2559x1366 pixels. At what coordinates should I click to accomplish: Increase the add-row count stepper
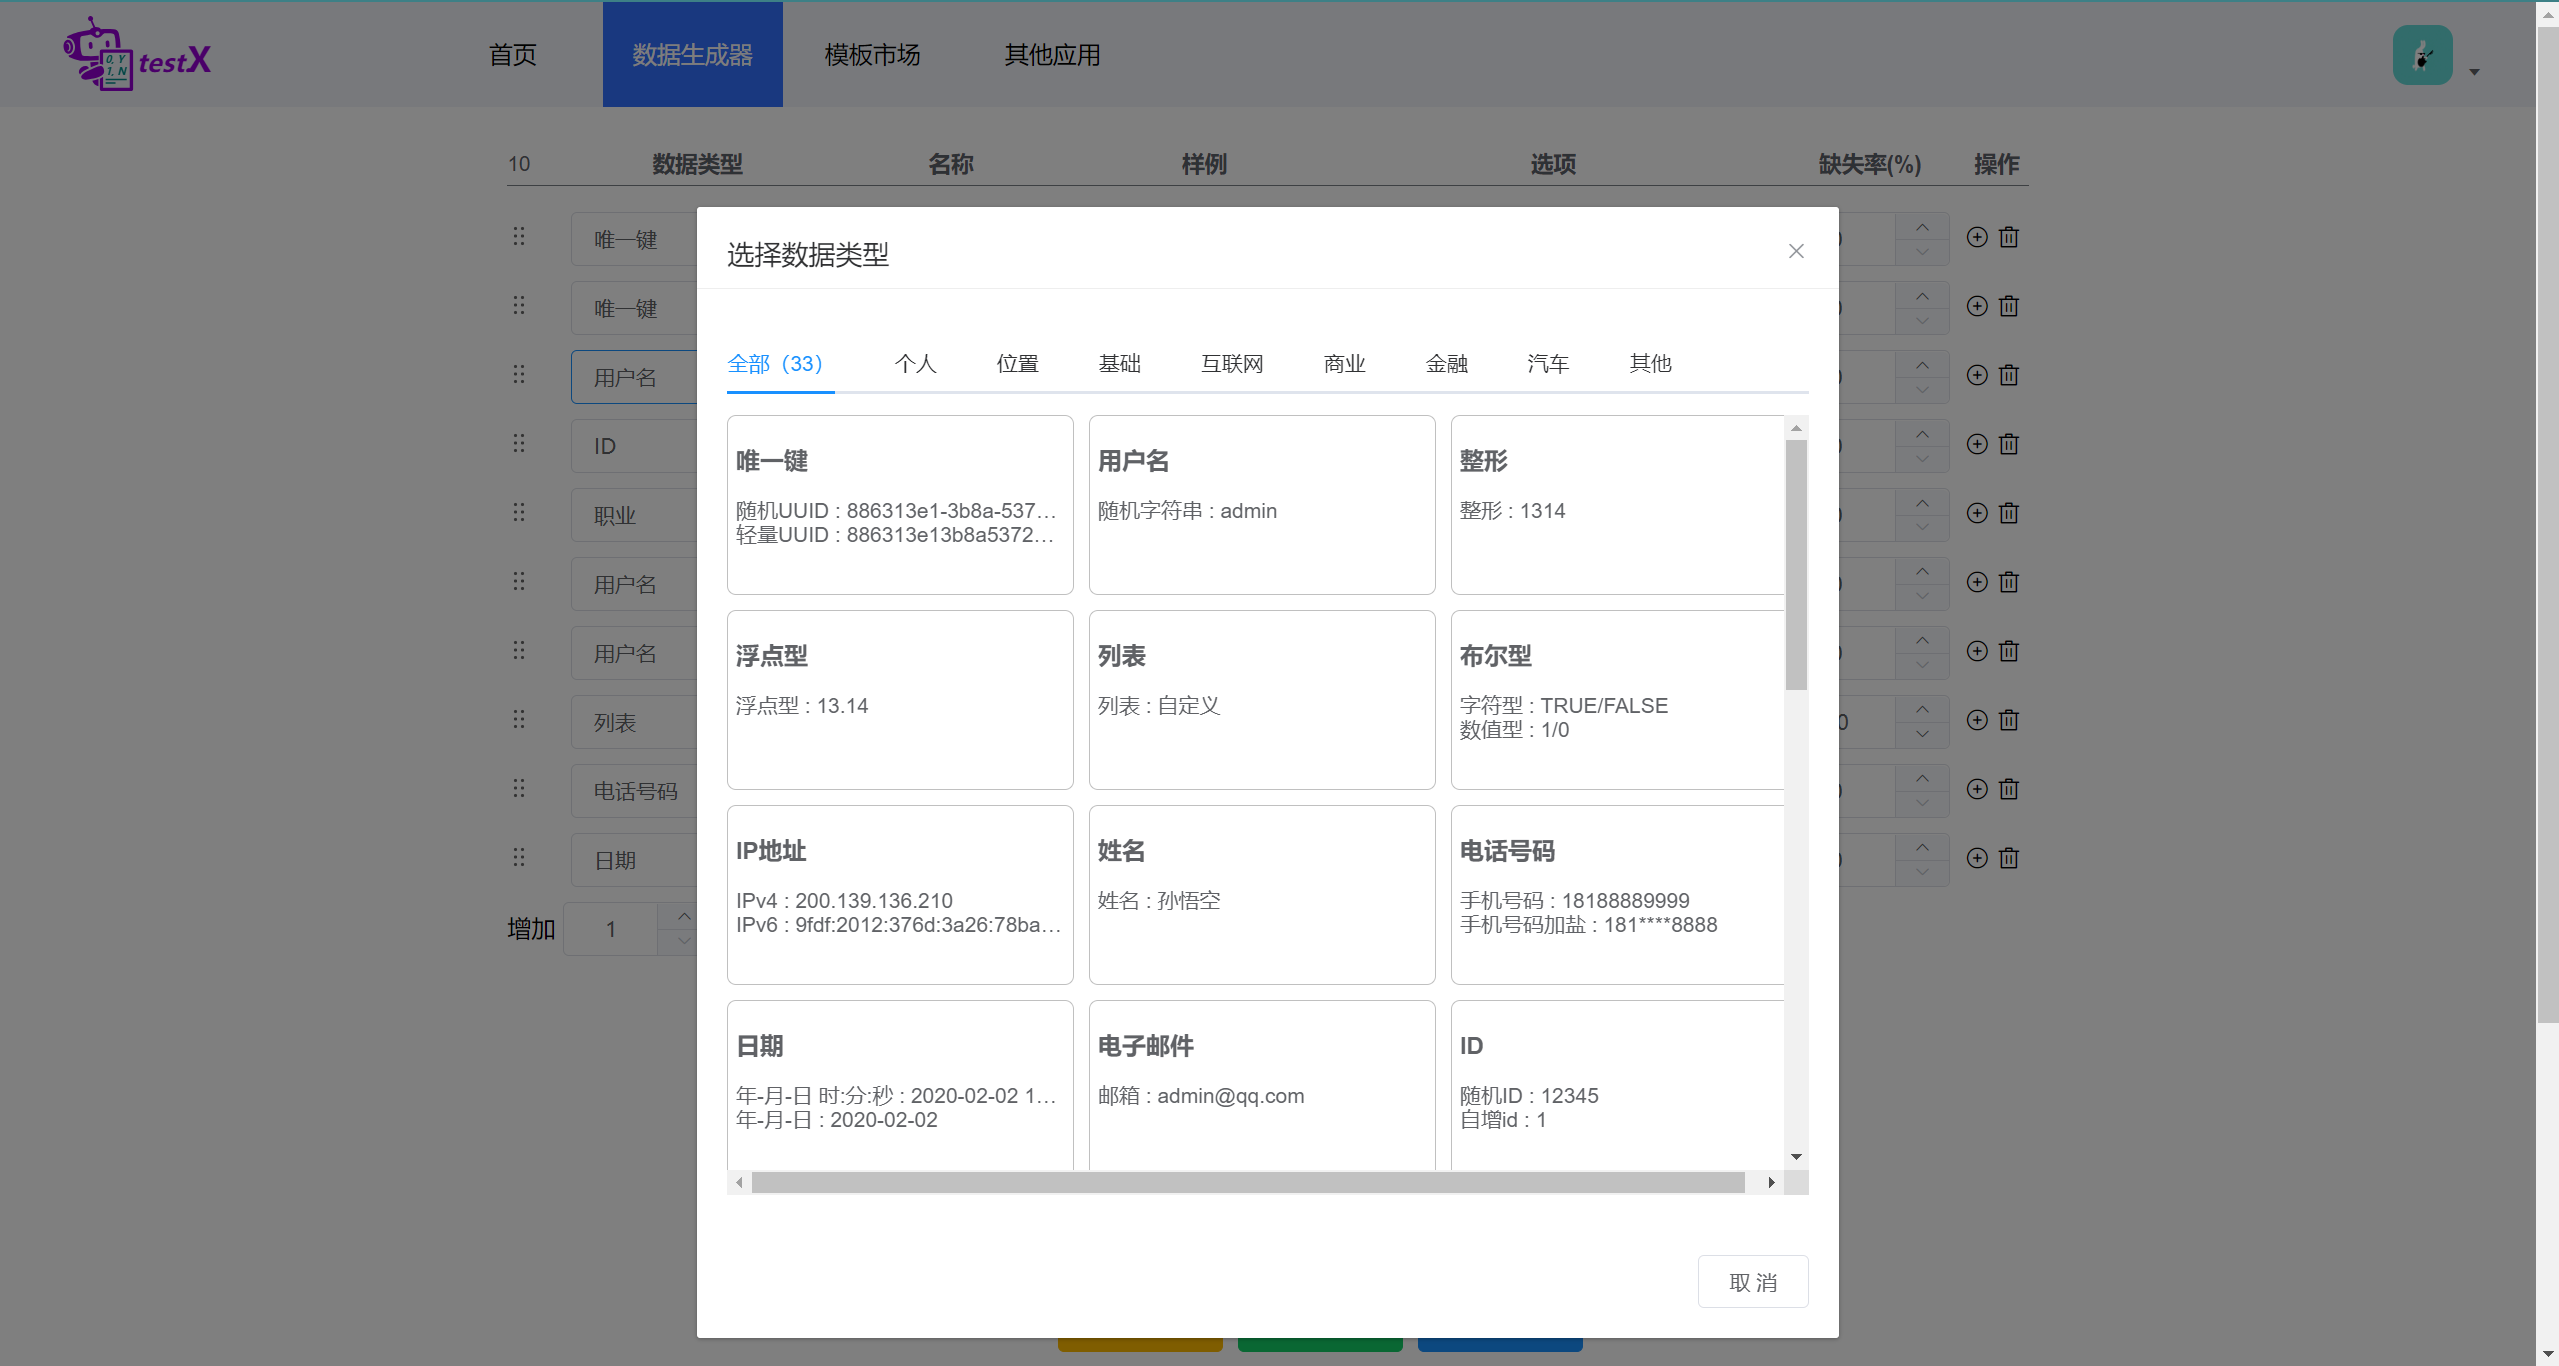tap(684, 916)
